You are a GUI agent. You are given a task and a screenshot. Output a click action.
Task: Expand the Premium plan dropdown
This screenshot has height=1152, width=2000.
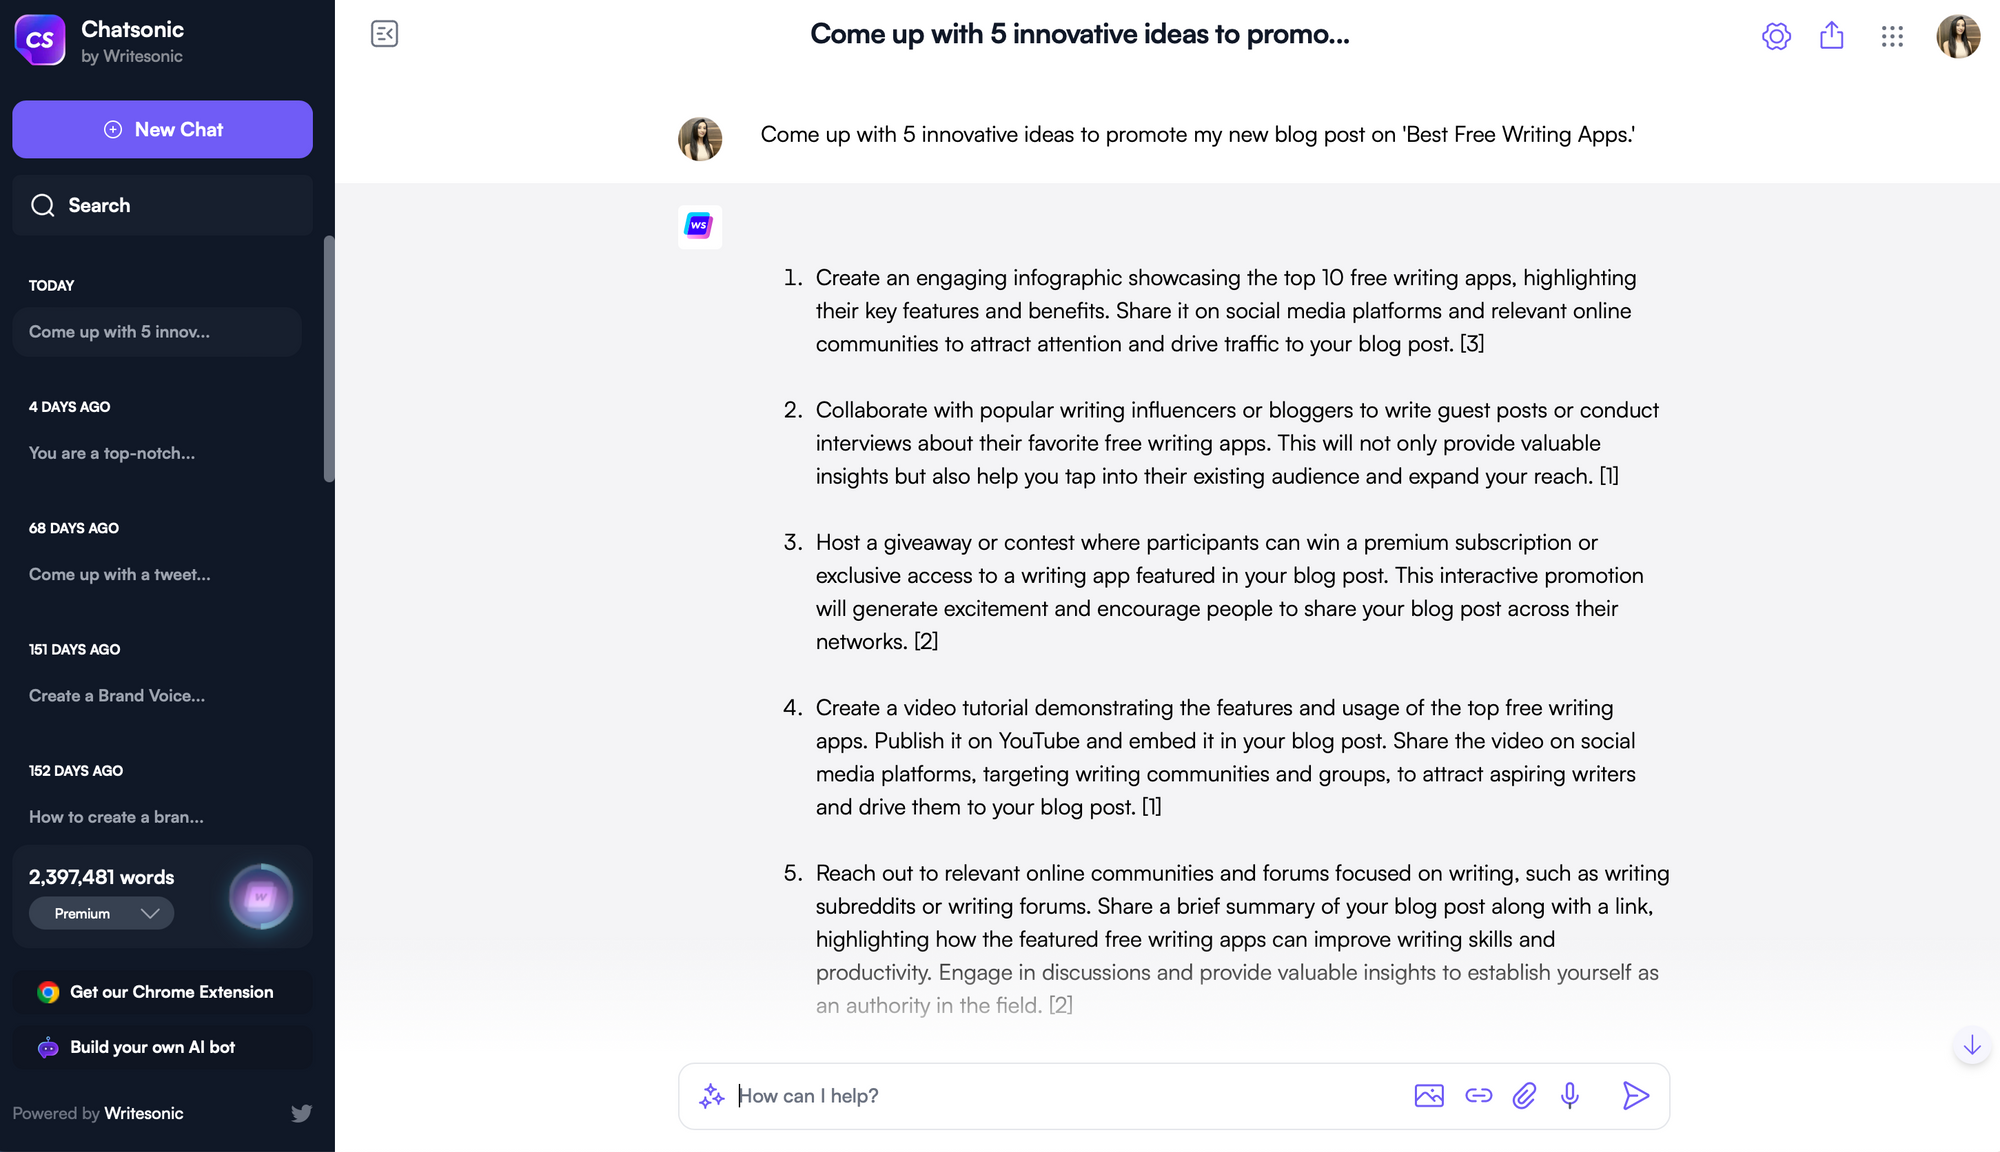(101, 913)
